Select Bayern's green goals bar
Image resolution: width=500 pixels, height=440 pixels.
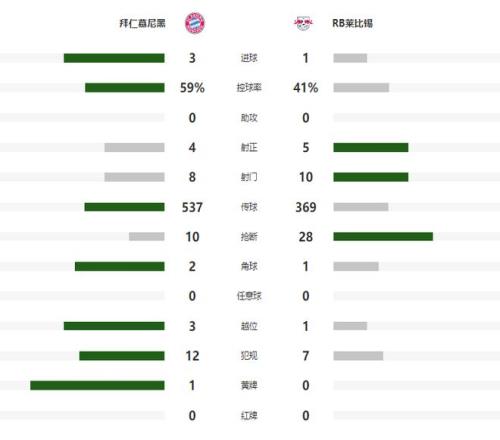tap(114, 58)
